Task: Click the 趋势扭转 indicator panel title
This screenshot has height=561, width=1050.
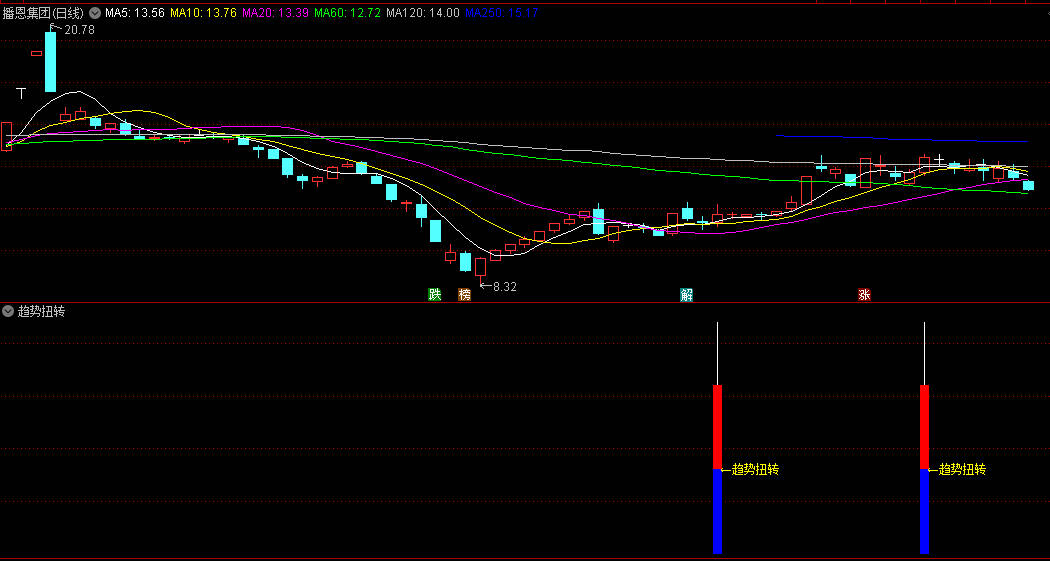Action: [x=41, y=311]
